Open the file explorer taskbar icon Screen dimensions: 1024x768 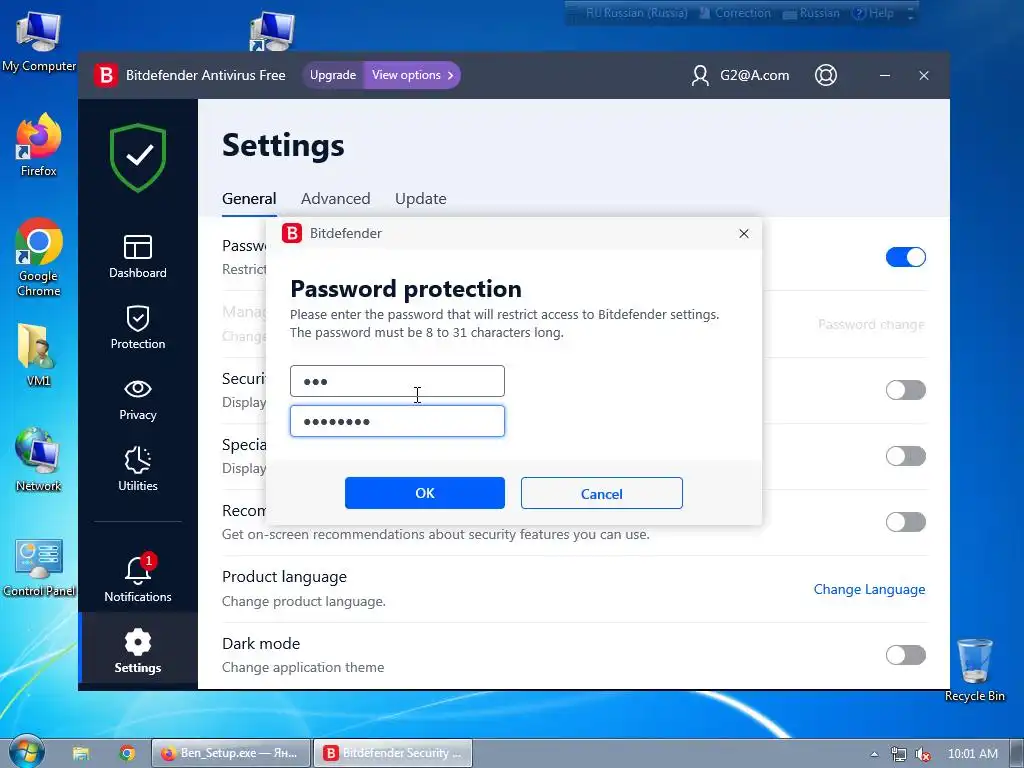click(x=80, y=754)
